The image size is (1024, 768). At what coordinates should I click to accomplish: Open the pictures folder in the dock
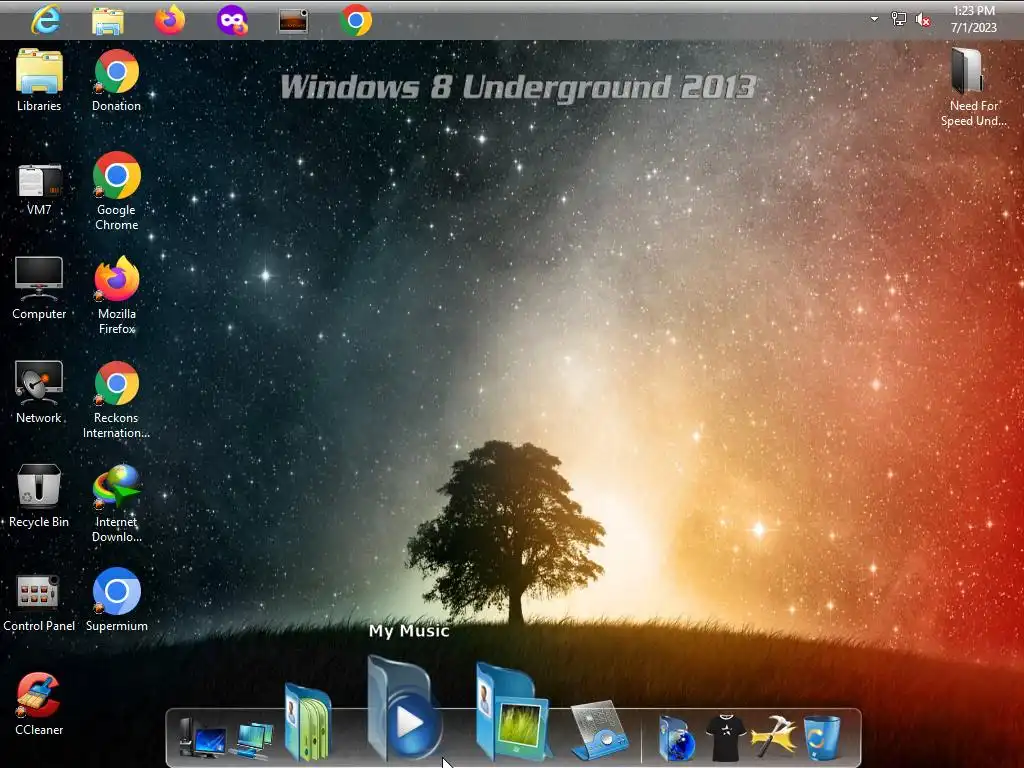(x=513, y=712)
